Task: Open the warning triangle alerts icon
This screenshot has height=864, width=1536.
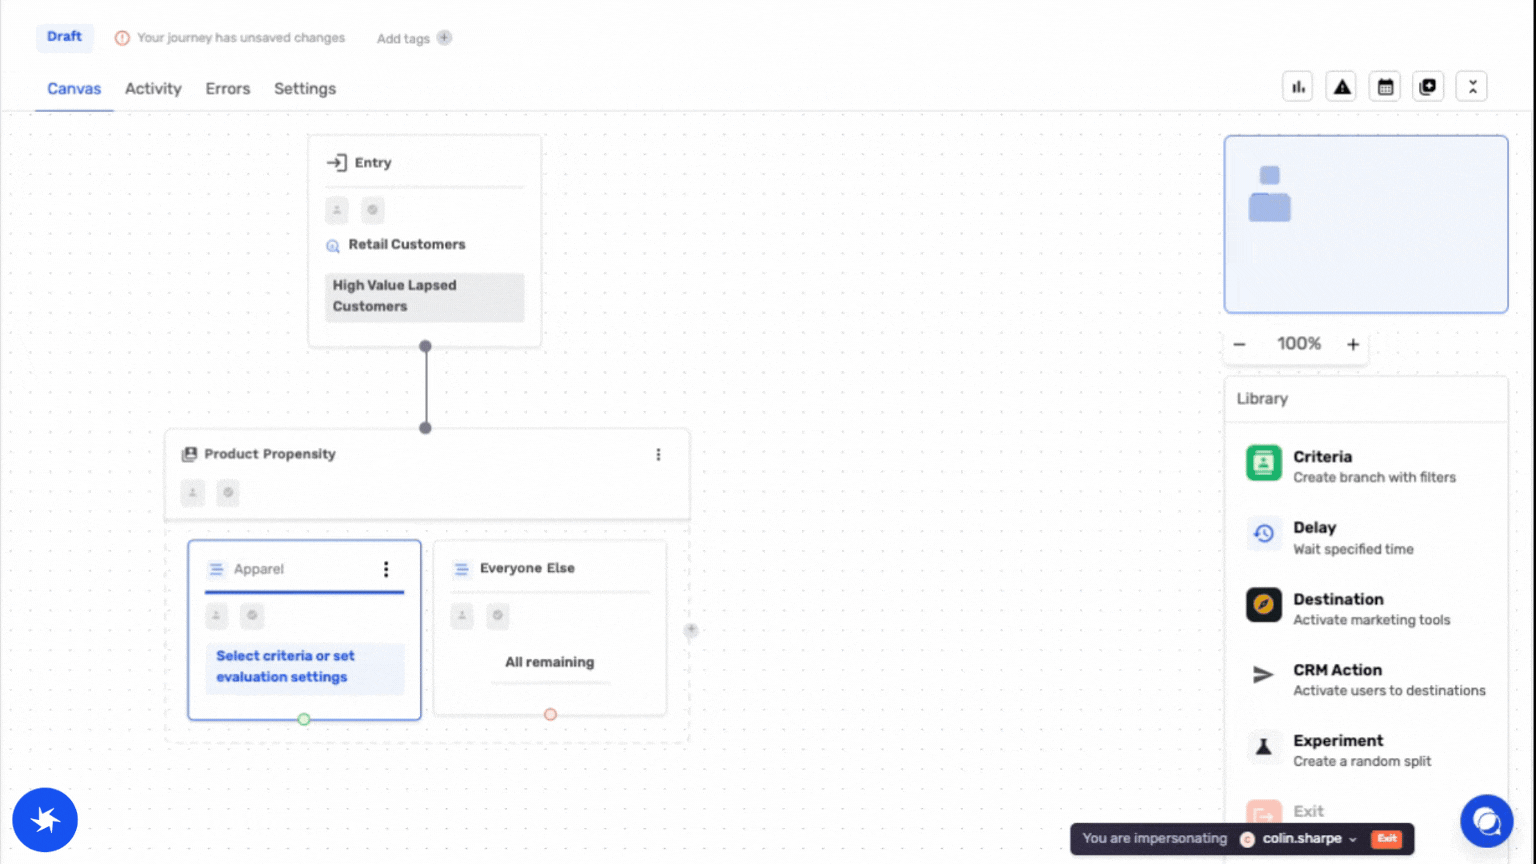Action: click(x=1341, y=87)
